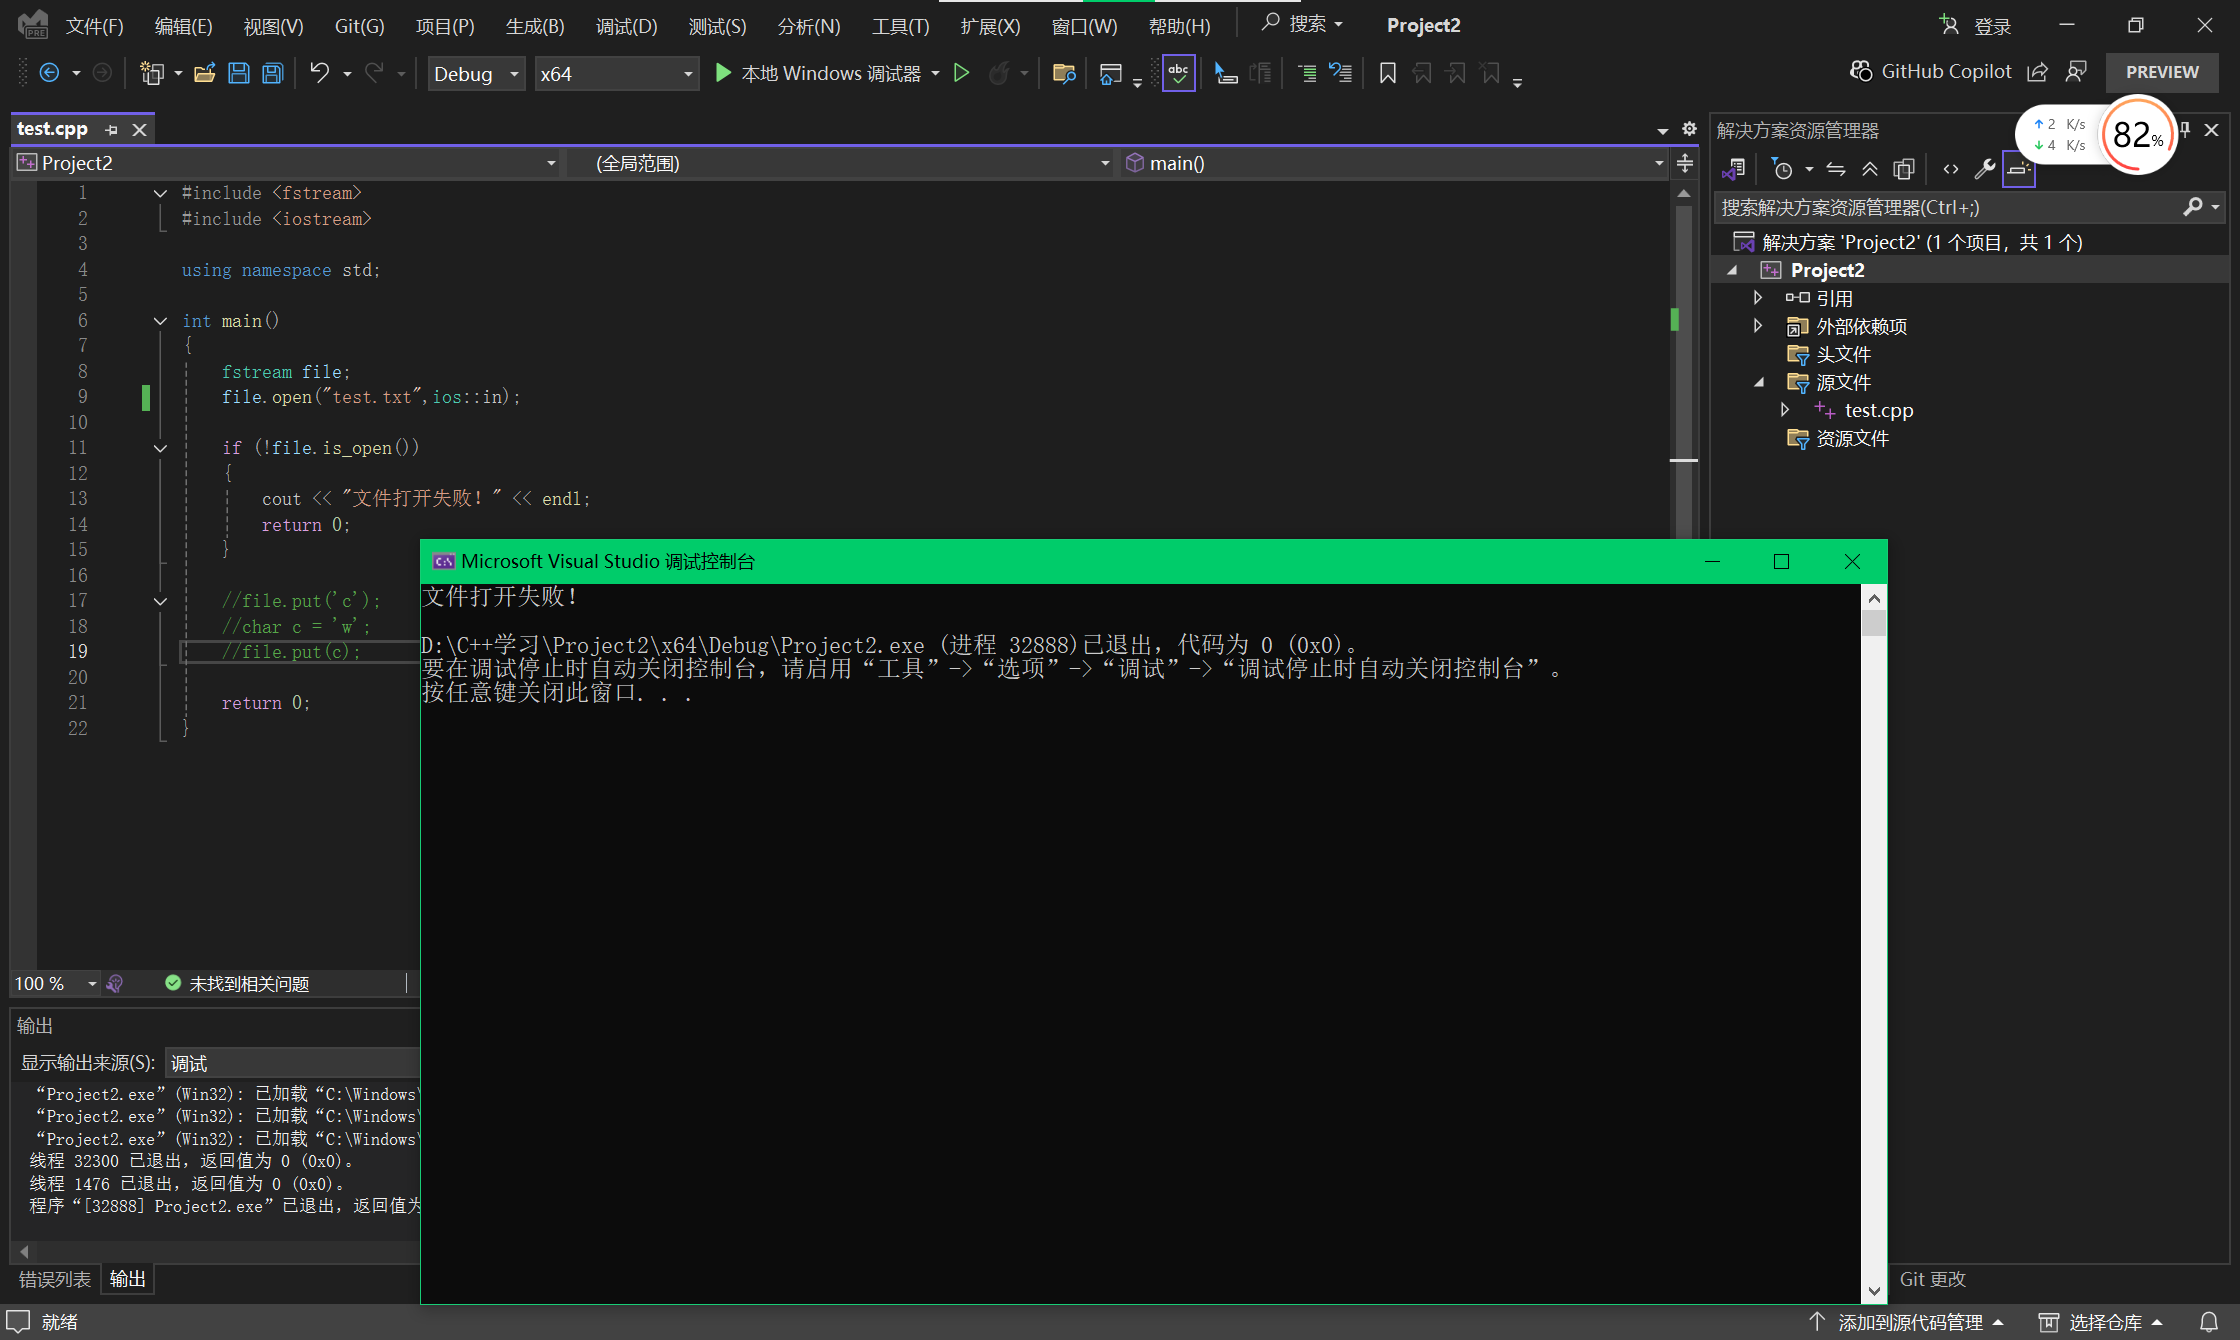The width and height of the screenshot is (2240, 1340).
Task: Toggle the preview selected items button
Action: click(2018, 169)
